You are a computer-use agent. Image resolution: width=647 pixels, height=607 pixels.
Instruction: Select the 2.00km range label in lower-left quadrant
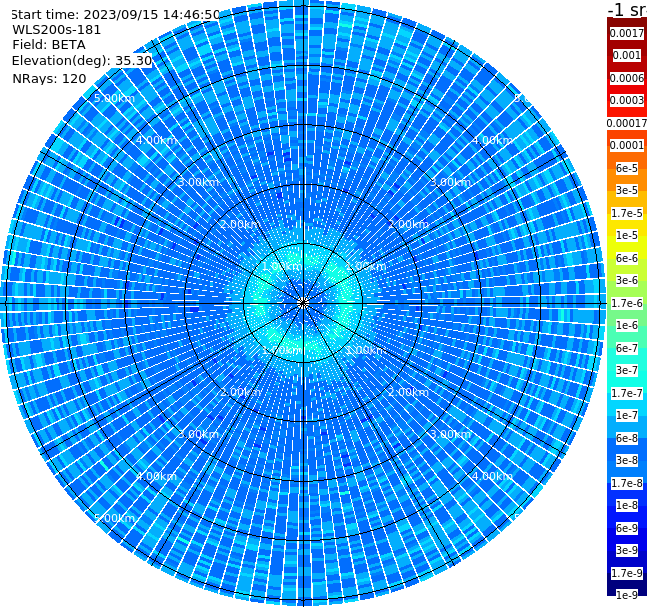(240, 392)
